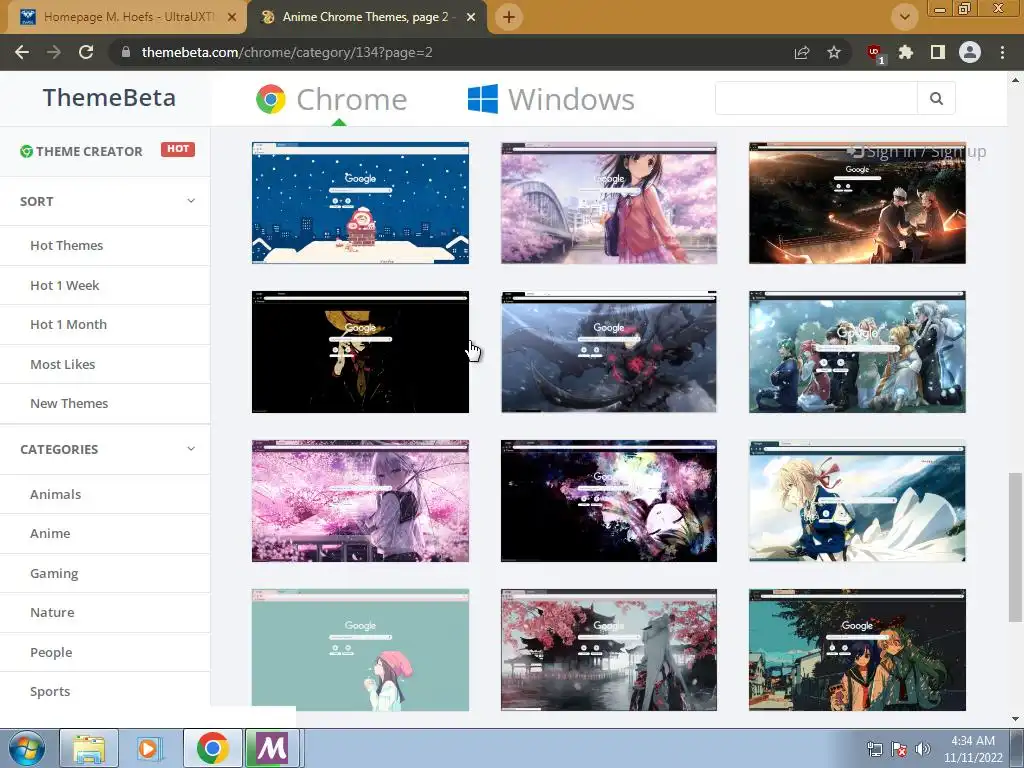Open pink umbrella girl theme
The width and height of the screenshot is (1024, 768).
click(x=360, y=501)
